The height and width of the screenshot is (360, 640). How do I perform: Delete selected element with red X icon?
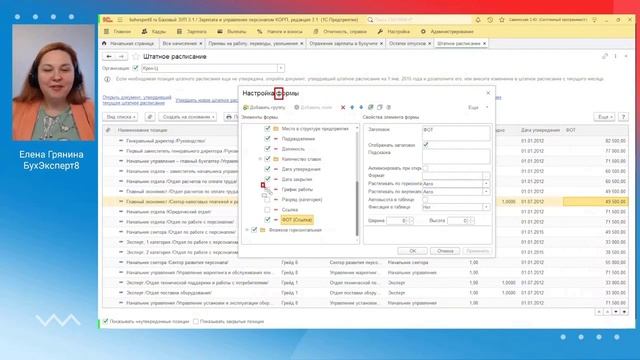tap(343, 107)
